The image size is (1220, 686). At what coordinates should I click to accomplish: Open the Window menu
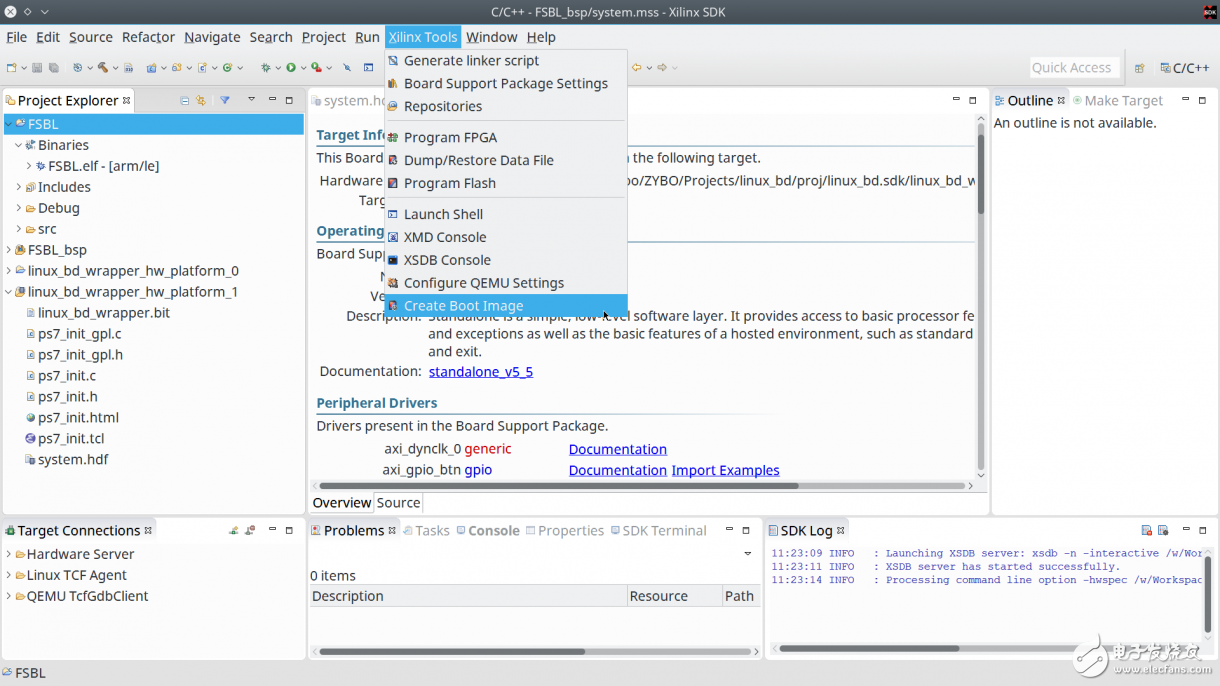491,37
